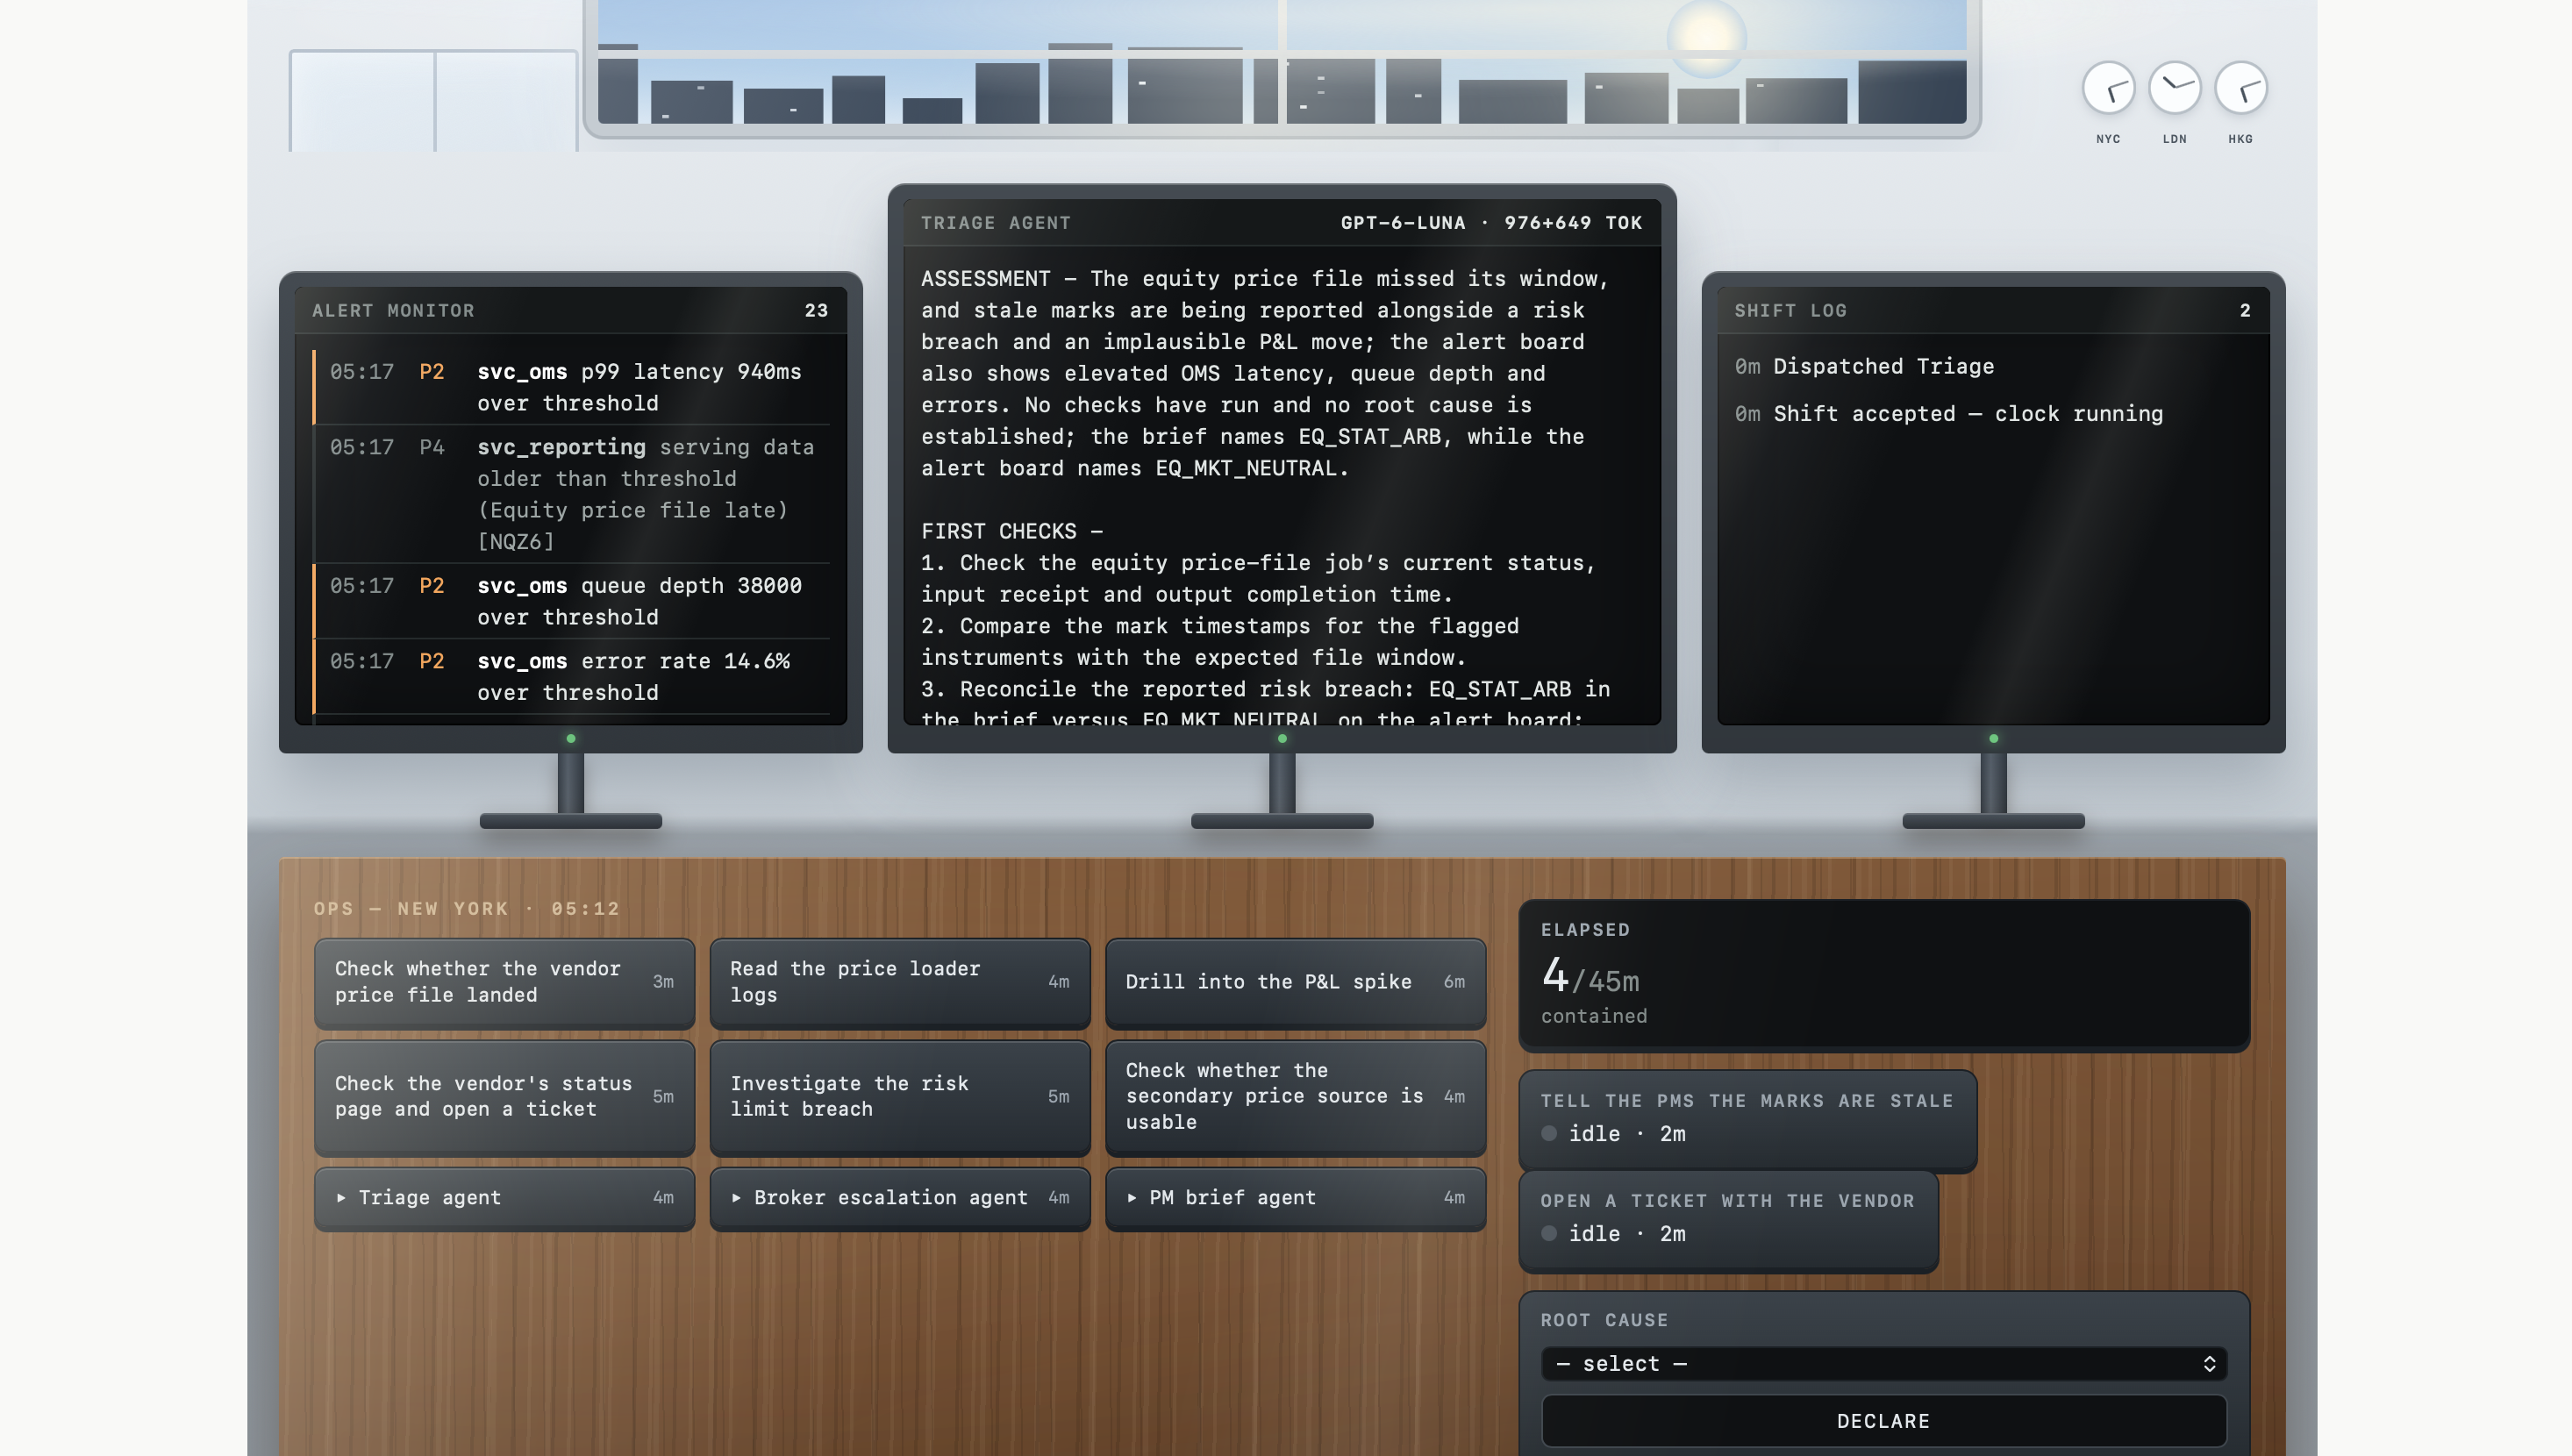Click second check item about mark timestamps
This screenshot has height=1456, width=2572.
tap(1220, 641)
